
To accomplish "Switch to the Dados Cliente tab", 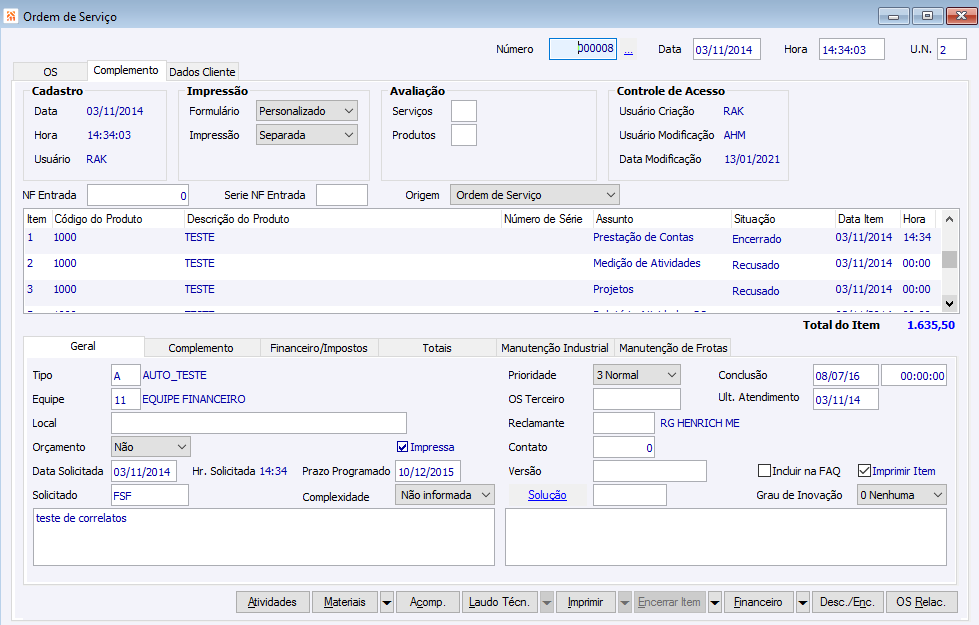I will pyautogui.click(x=202, y=72).
